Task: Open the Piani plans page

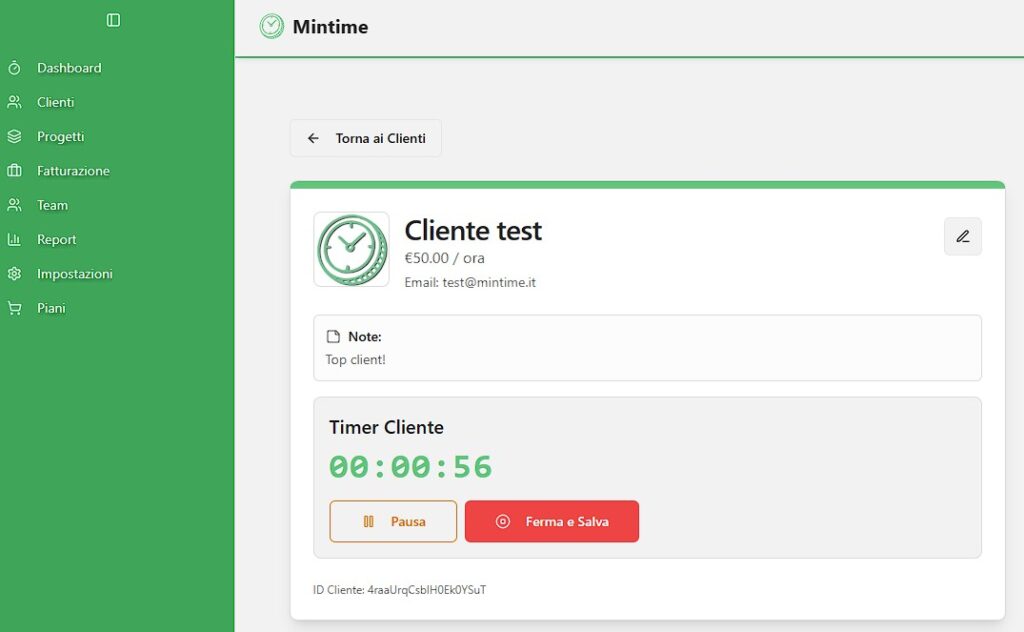Action: pos(51,308)
